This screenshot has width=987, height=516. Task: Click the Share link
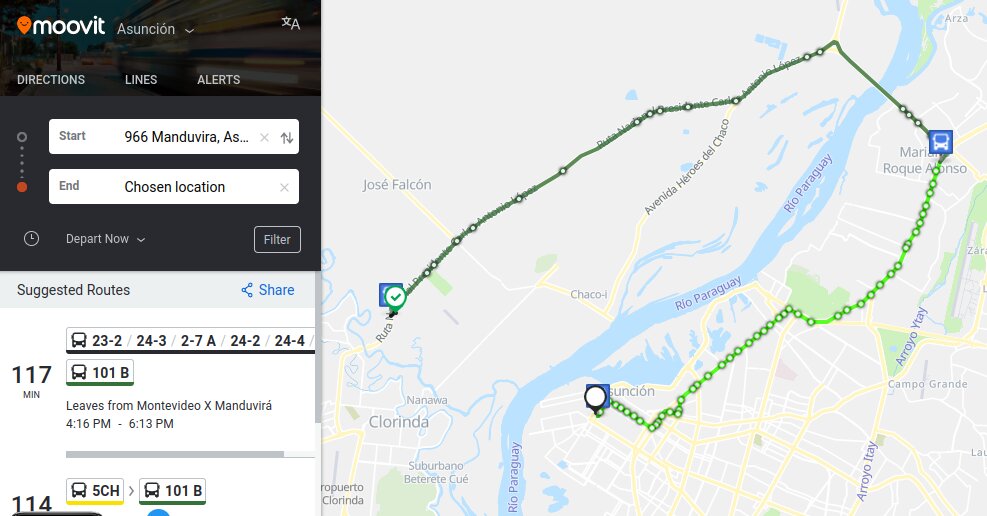click(268, 290)
